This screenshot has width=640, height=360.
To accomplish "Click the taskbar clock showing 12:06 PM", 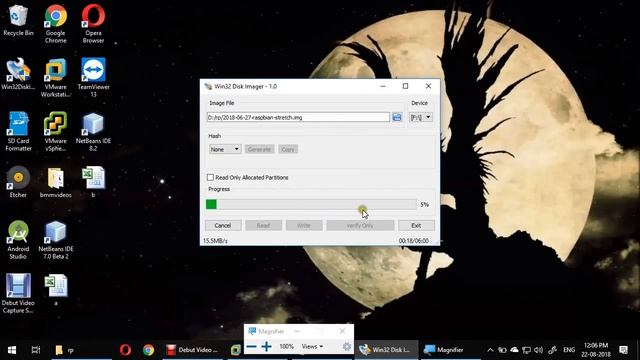I will [596, 350].
